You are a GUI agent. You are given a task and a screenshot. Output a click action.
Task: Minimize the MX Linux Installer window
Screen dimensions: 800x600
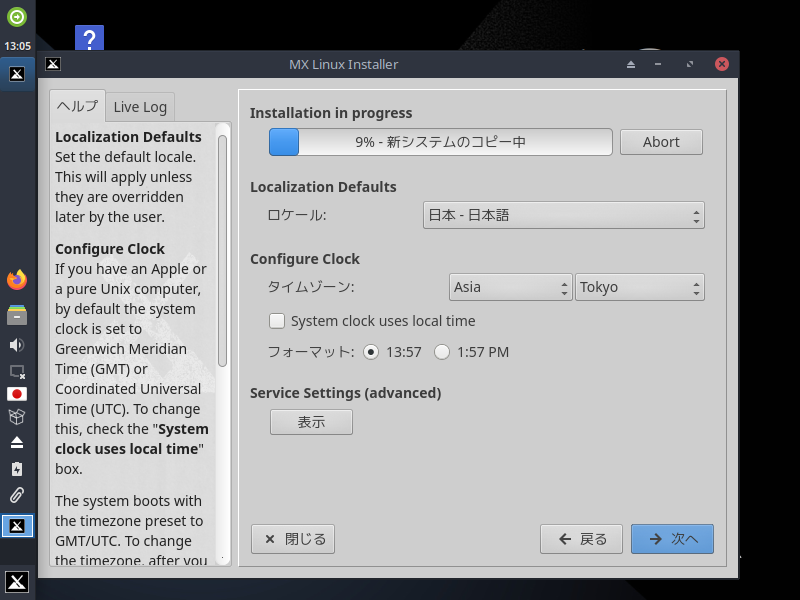[658, 64]
